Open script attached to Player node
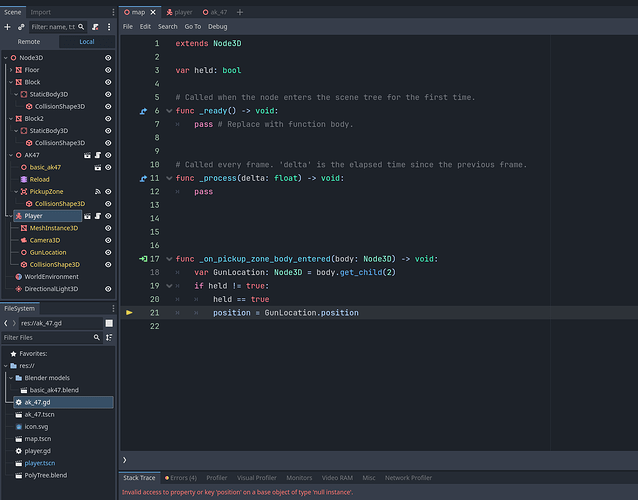 (98, 216)
